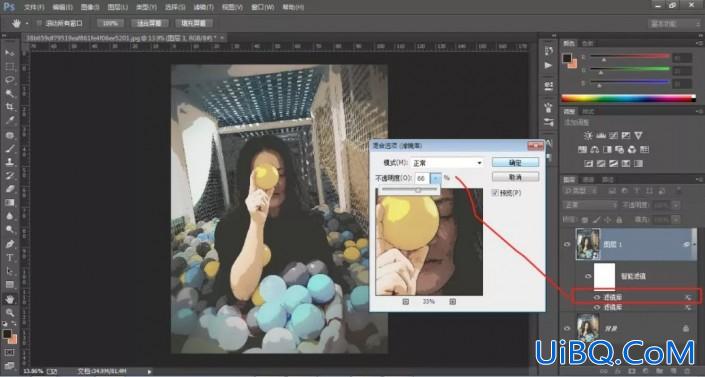
Task: Toggle visibility of 智能滤镜 mask
Action: coord(588,276)
